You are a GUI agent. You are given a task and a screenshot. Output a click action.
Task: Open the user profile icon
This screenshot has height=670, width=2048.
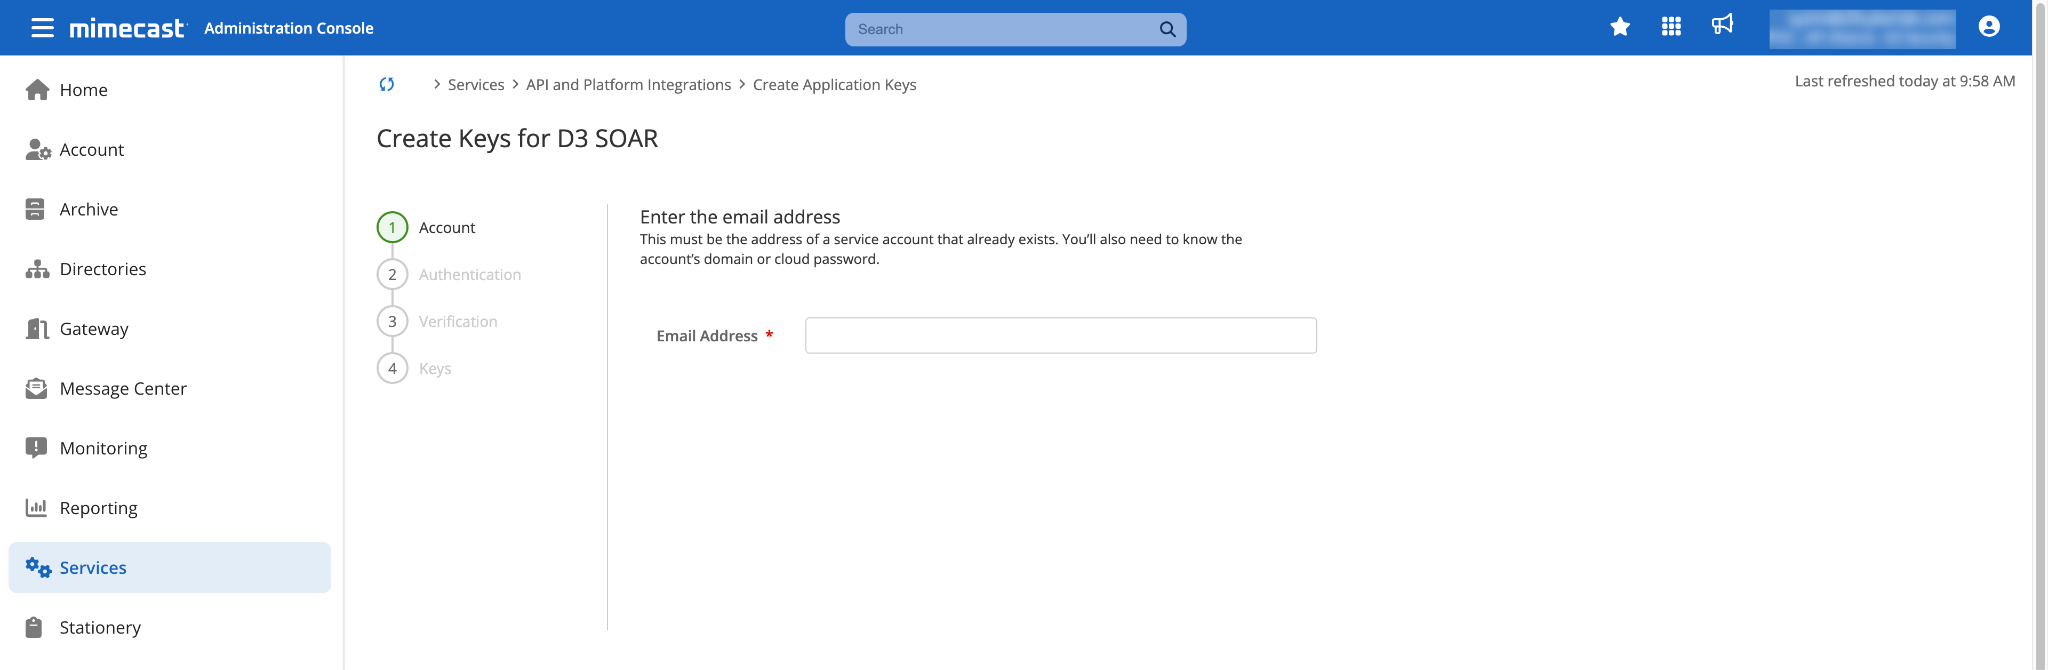[x=1988, y=27]
